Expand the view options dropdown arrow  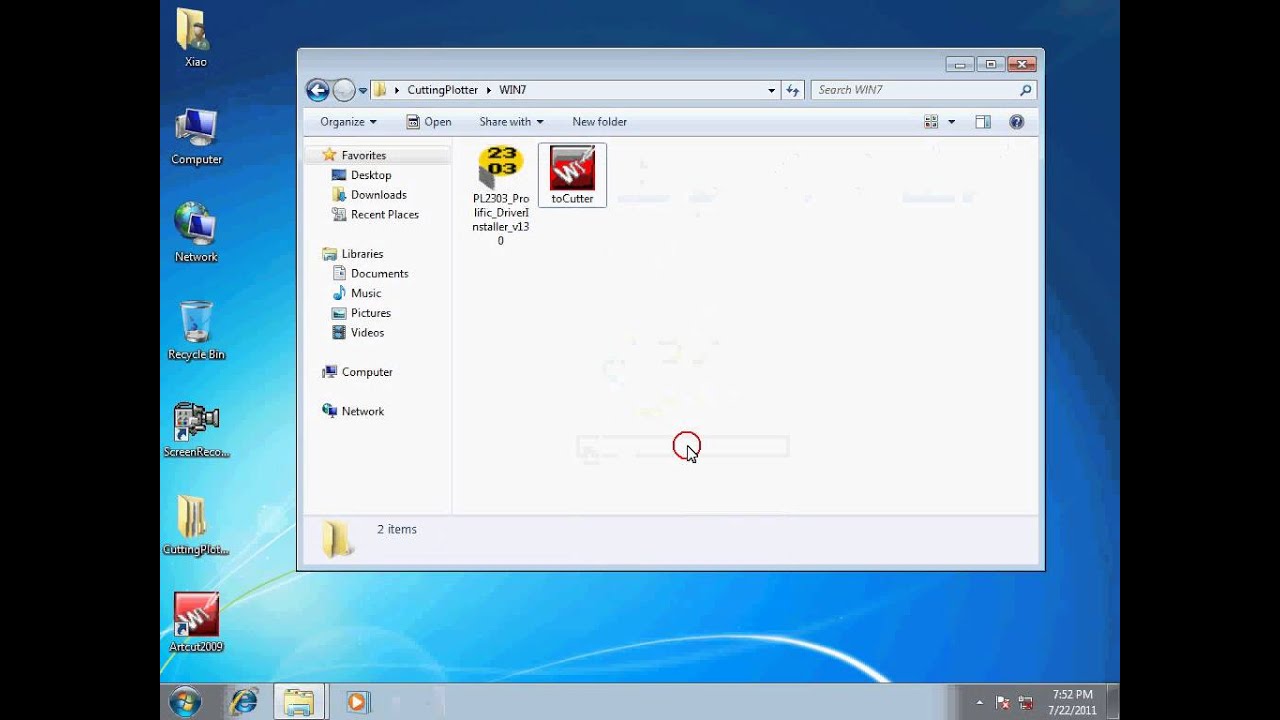point(951,122)
